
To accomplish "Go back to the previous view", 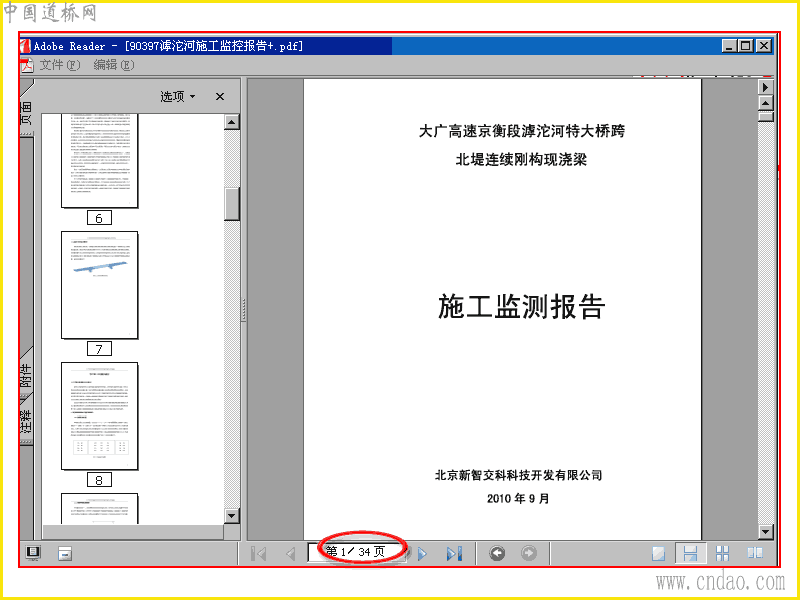I will click(x=497, y=553).
